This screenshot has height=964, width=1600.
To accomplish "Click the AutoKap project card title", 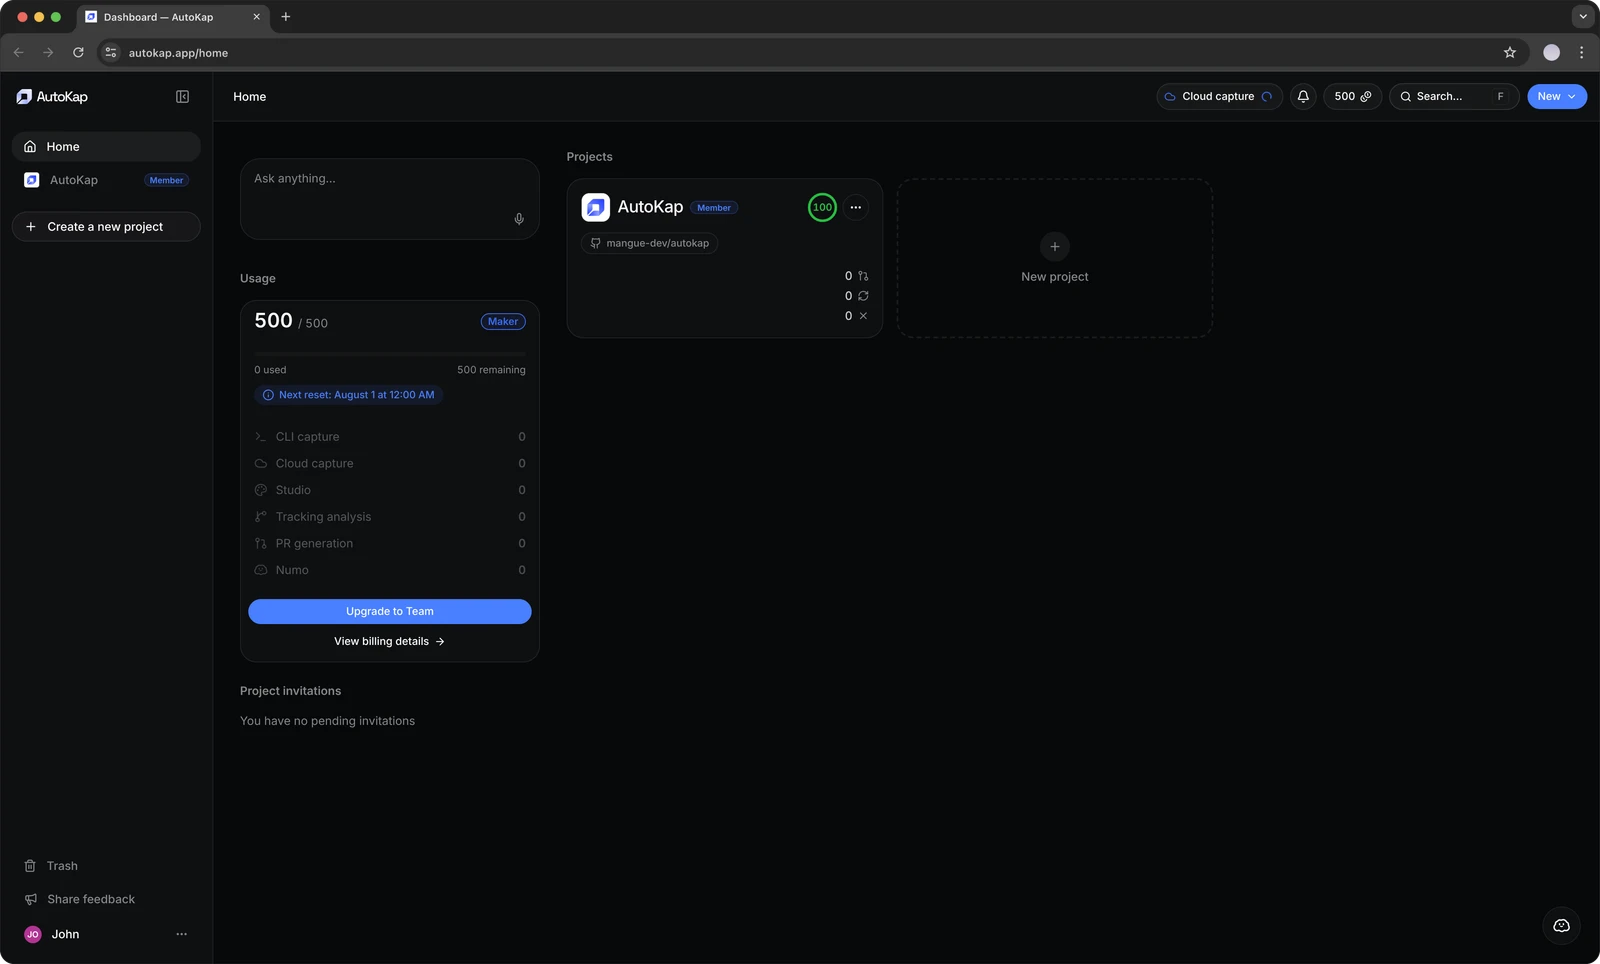I will 650,207.
